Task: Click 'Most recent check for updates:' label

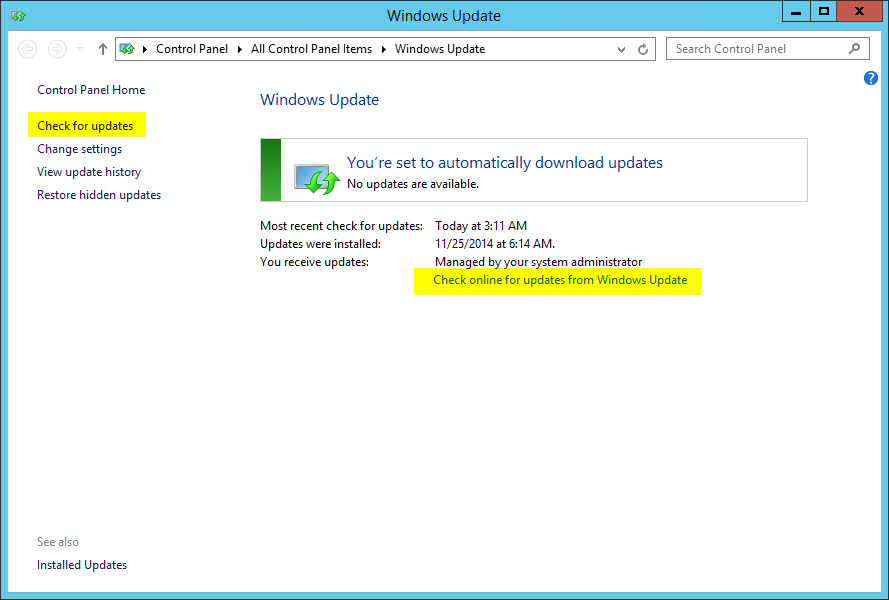Action: (x=341, y=226)
